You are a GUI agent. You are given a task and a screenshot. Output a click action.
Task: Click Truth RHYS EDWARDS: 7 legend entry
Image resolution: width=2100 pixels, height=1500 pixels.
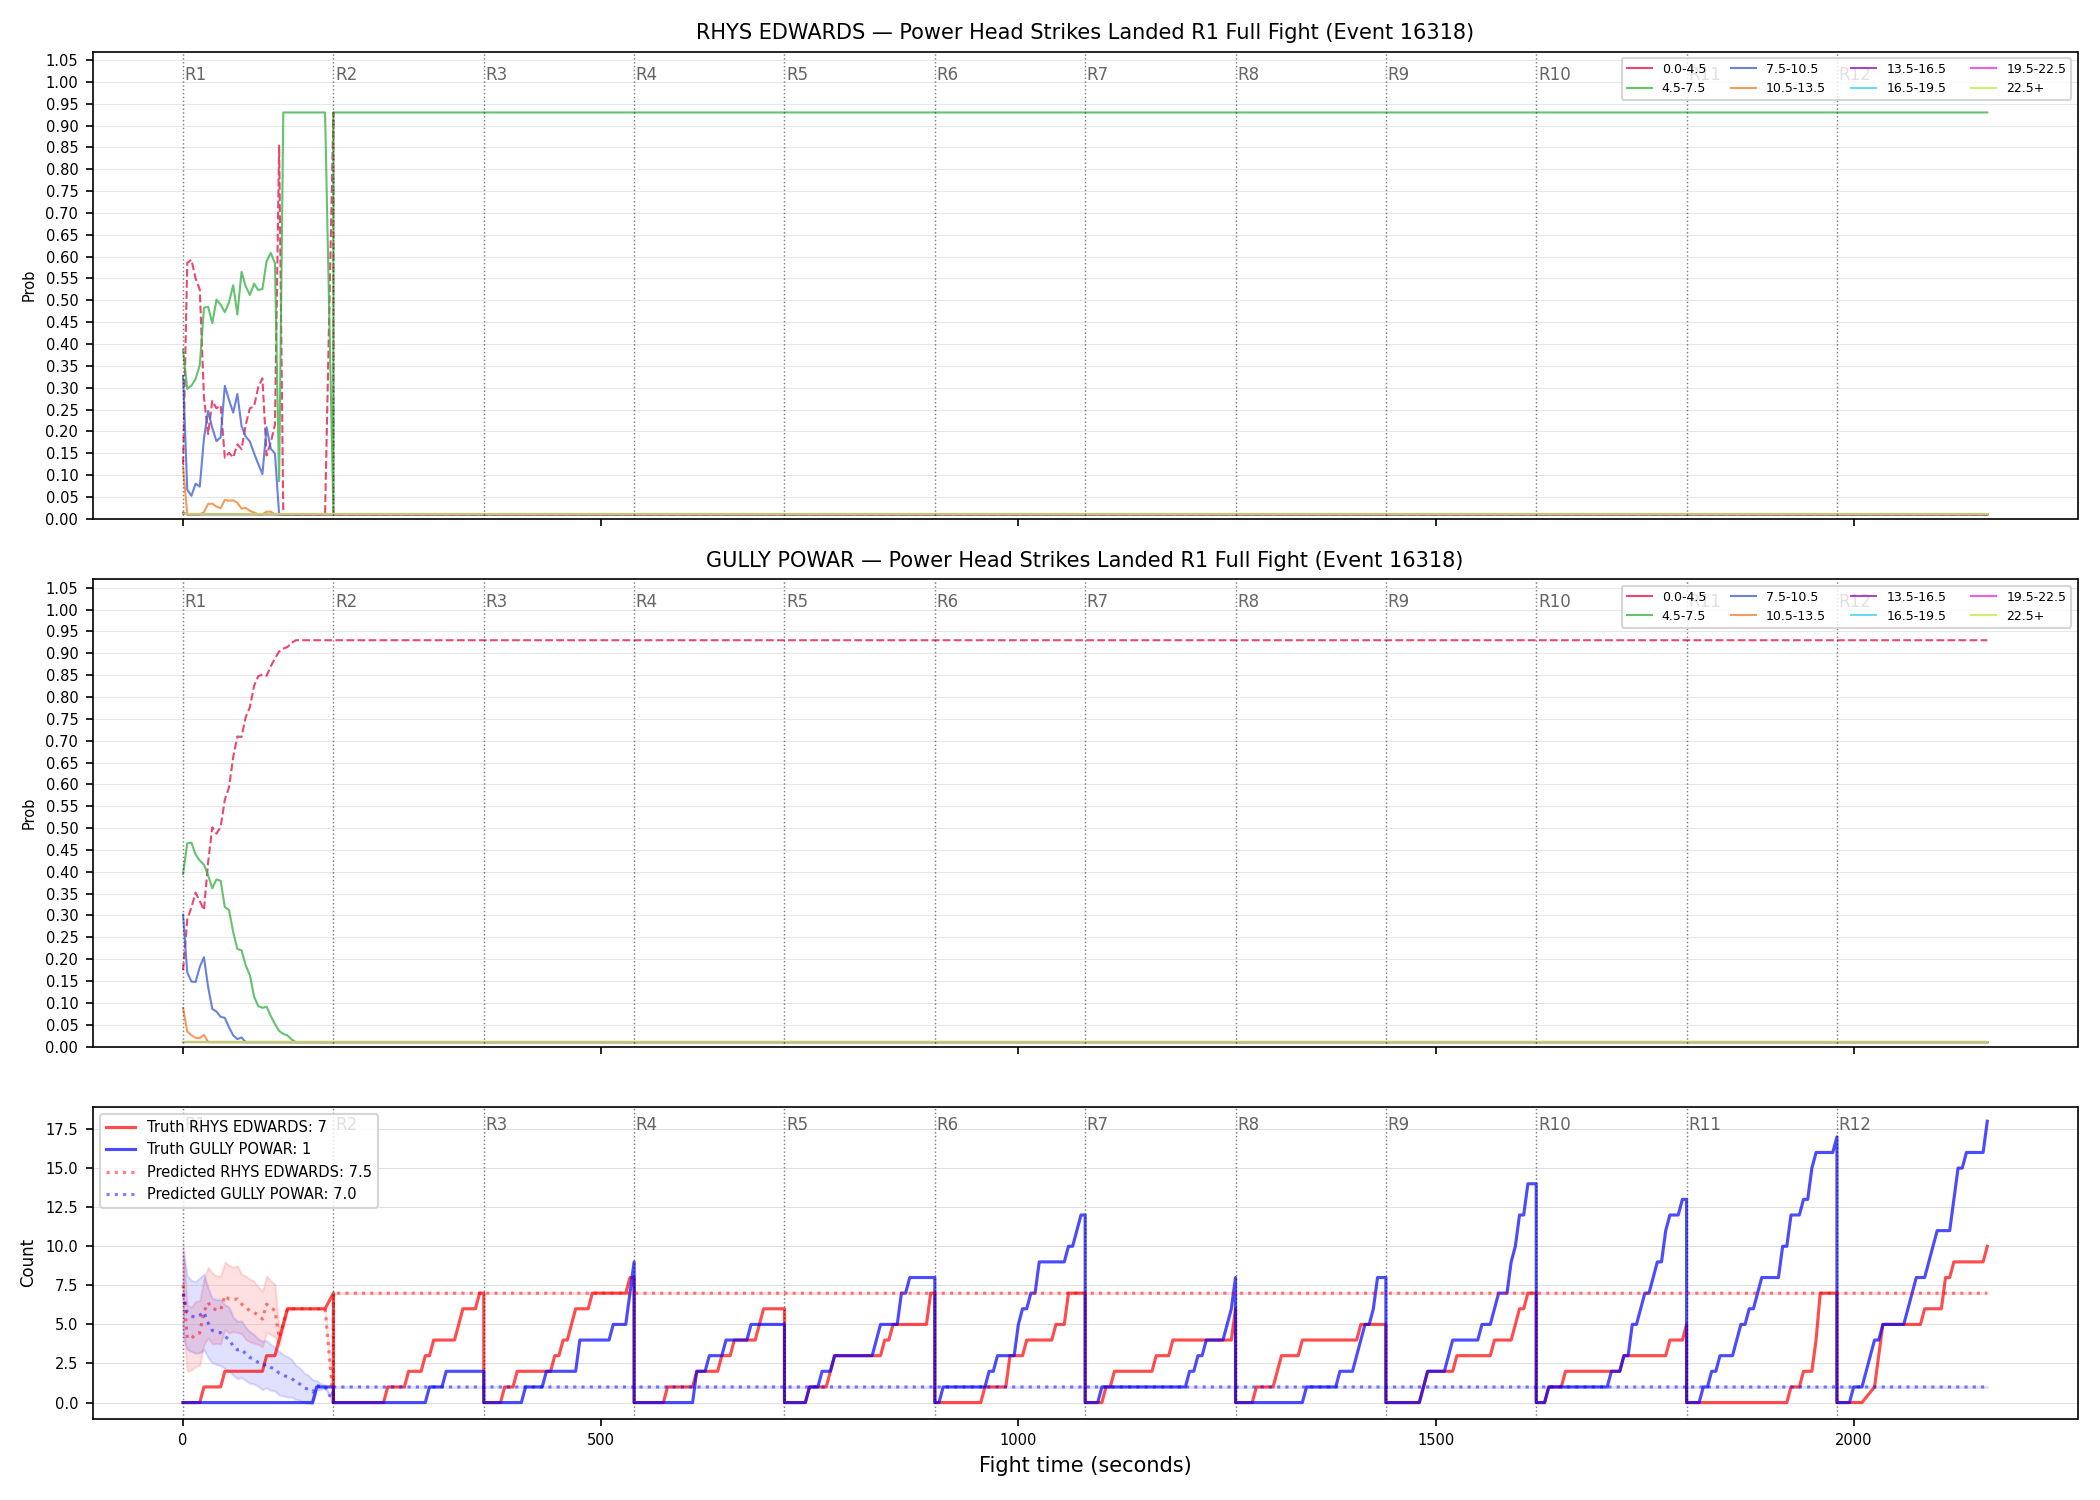[x=216, y=1126]
